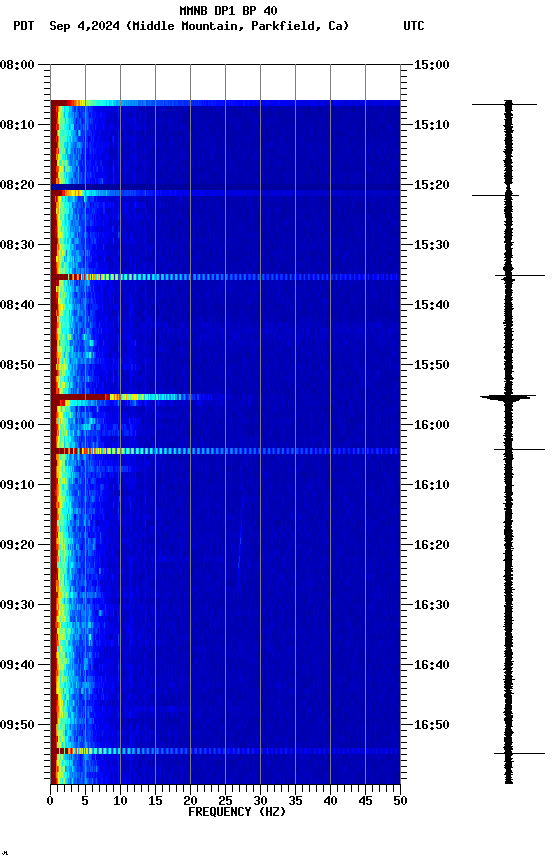The height and width of the screenshot is (864, 552).
Task: Click the spectrogram event band near 08:35
Action: pos(225,277)
